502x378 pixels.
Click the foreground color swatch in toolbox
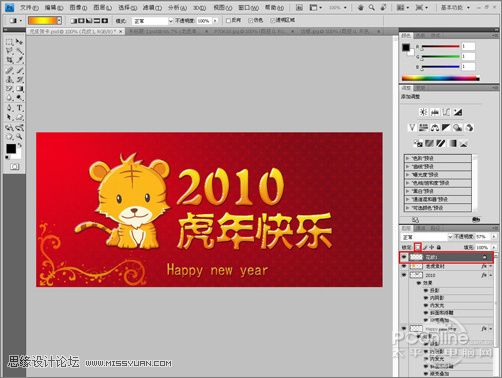pyautogui.click(x=11, y=149)
